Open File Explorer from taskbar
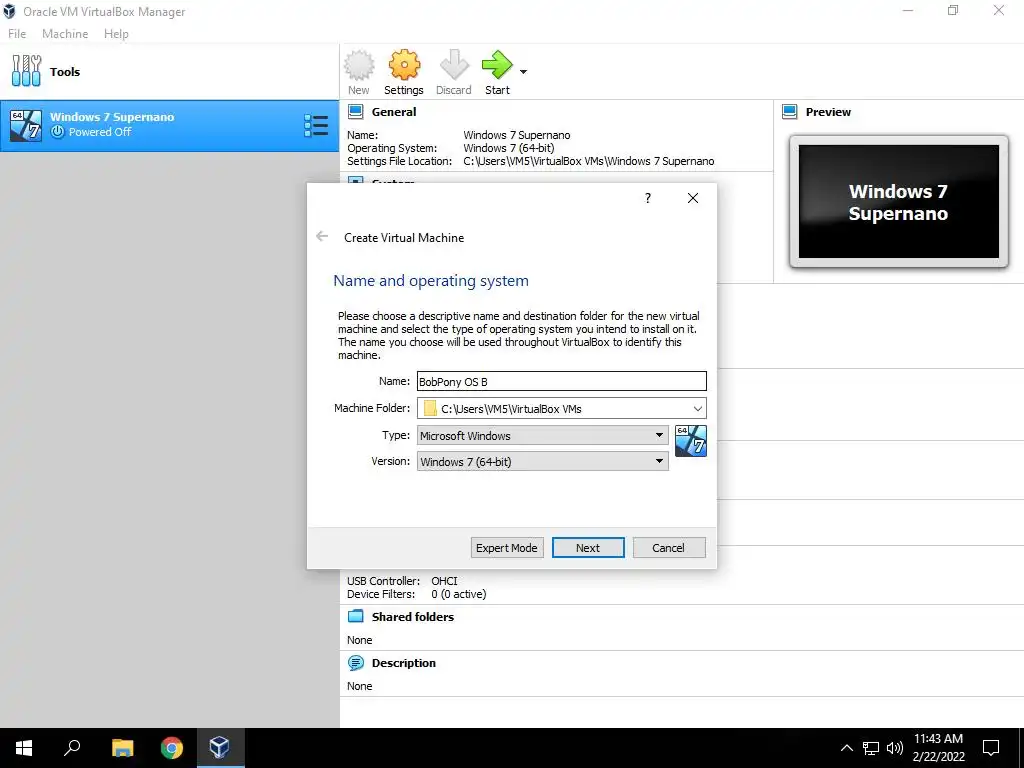The image size is (1024, 768). click(122, 748)
